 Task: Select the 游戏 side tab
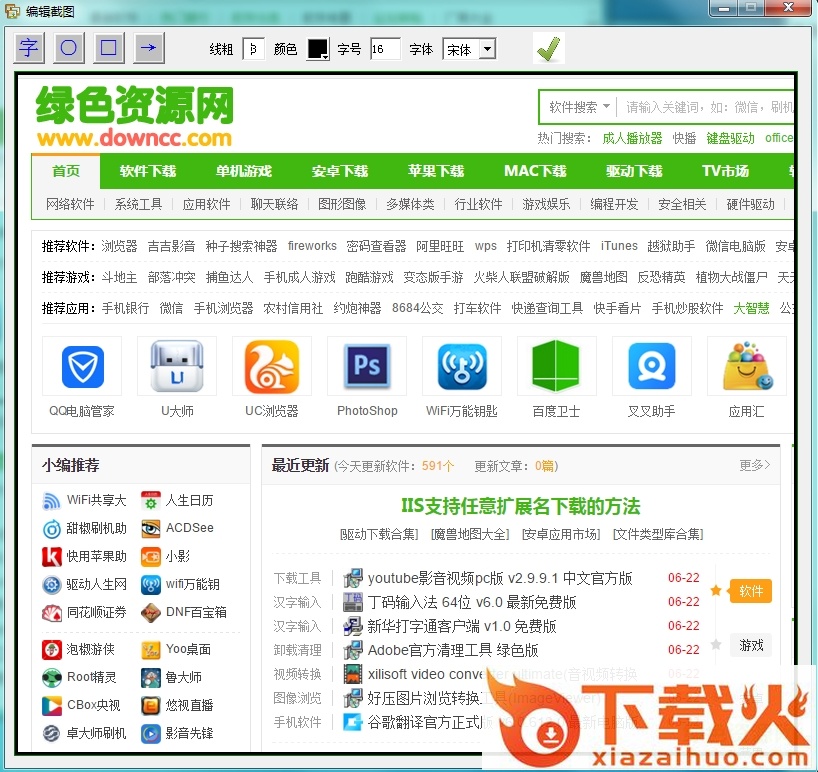point(751,646)
